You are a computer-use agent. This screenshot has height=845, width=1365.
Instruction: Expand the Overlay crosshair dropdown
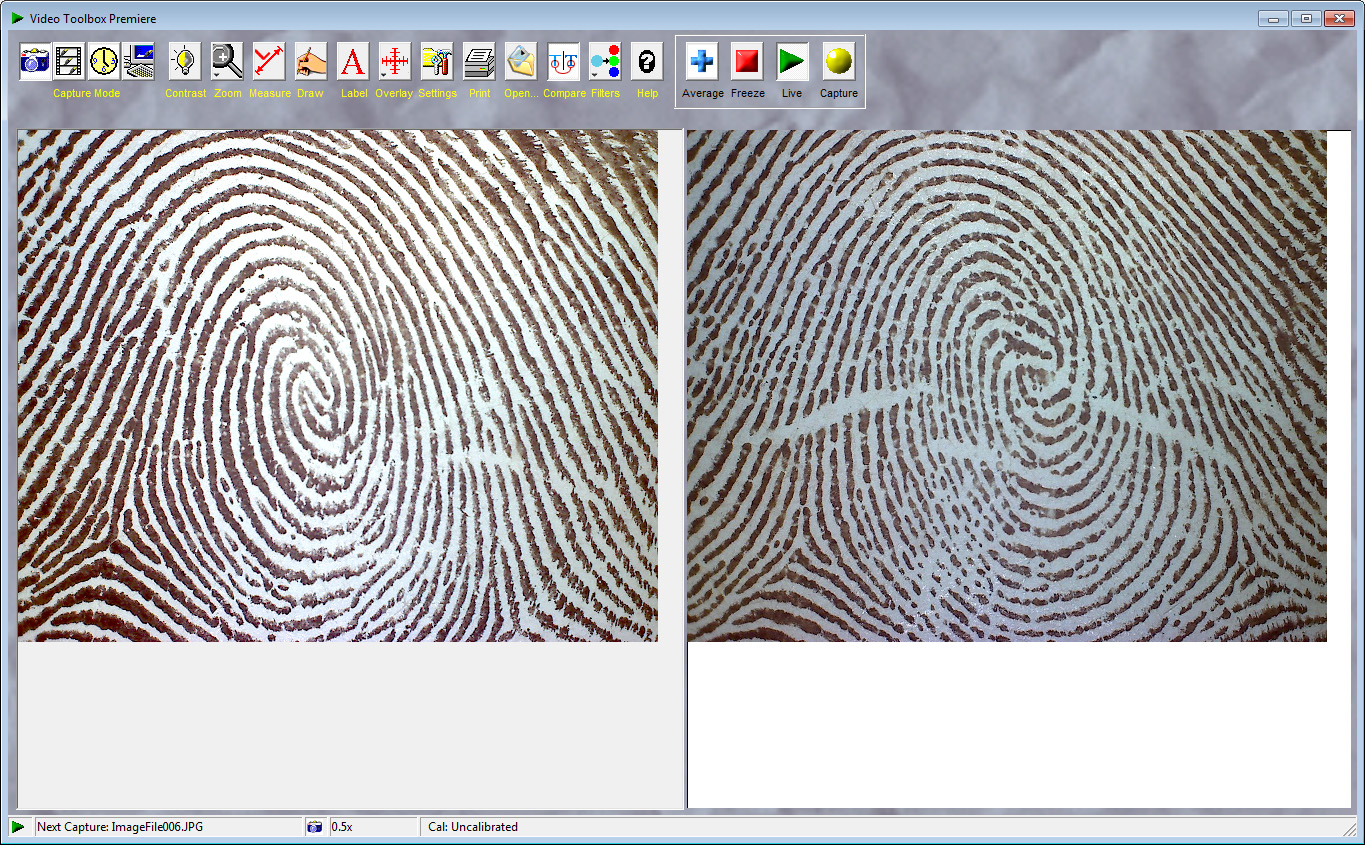(x=384, y=75)
